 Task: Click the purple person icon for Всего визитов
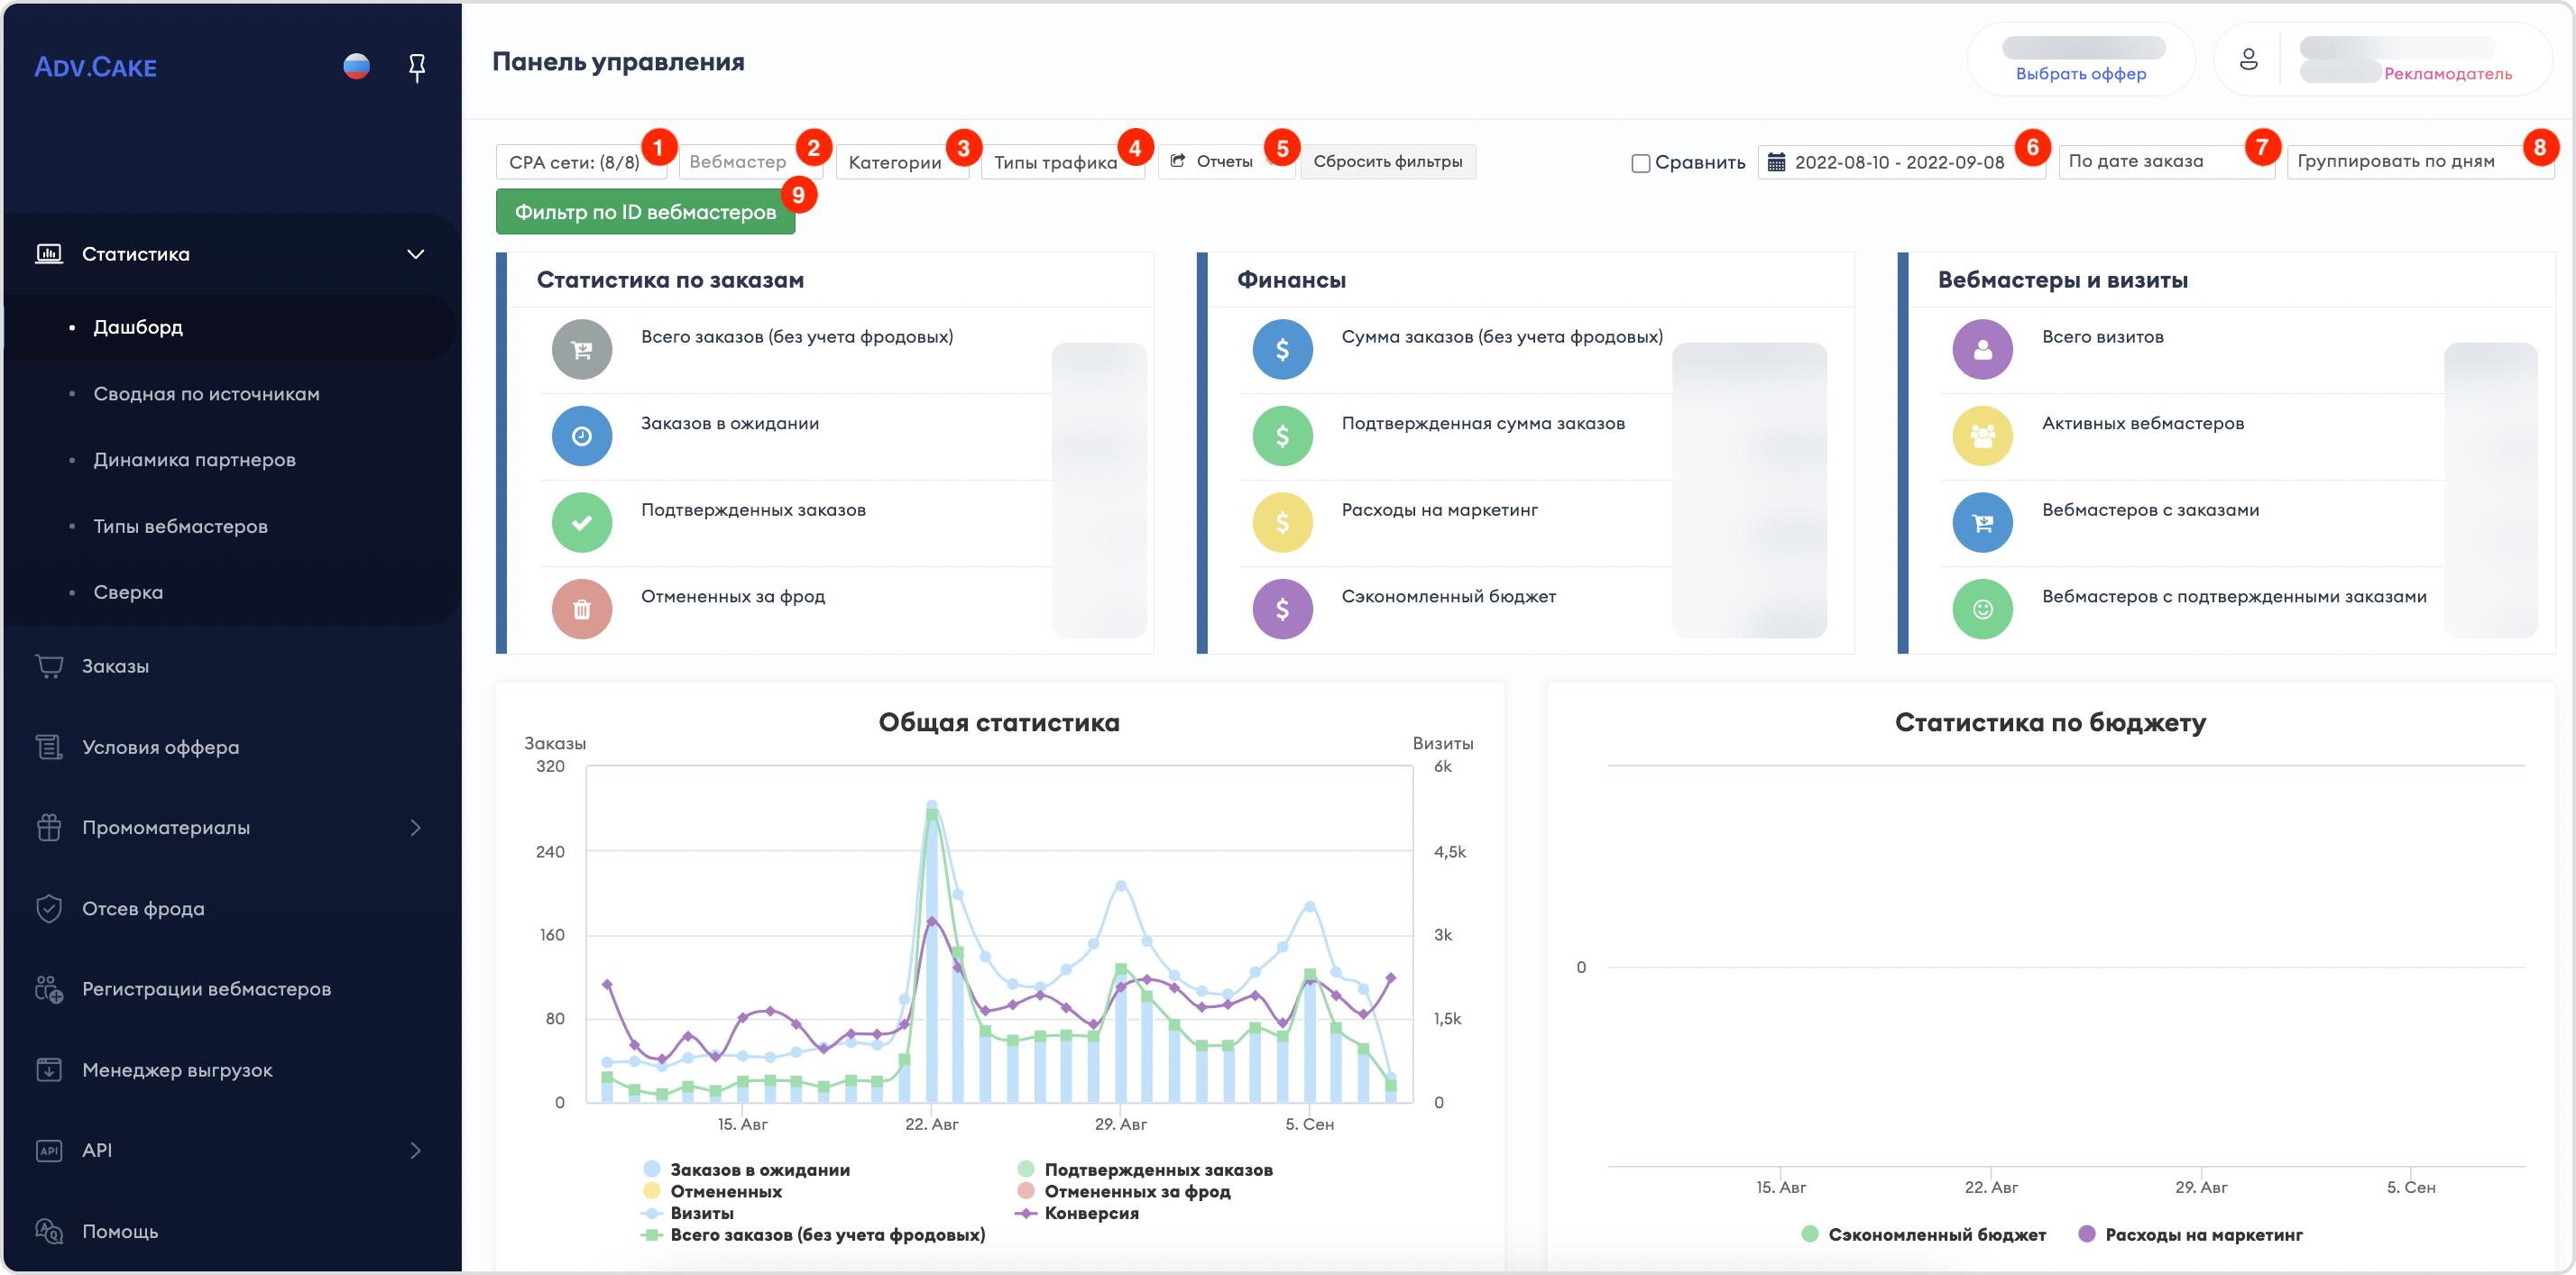pyautogui.click(x=1982, y=349)
